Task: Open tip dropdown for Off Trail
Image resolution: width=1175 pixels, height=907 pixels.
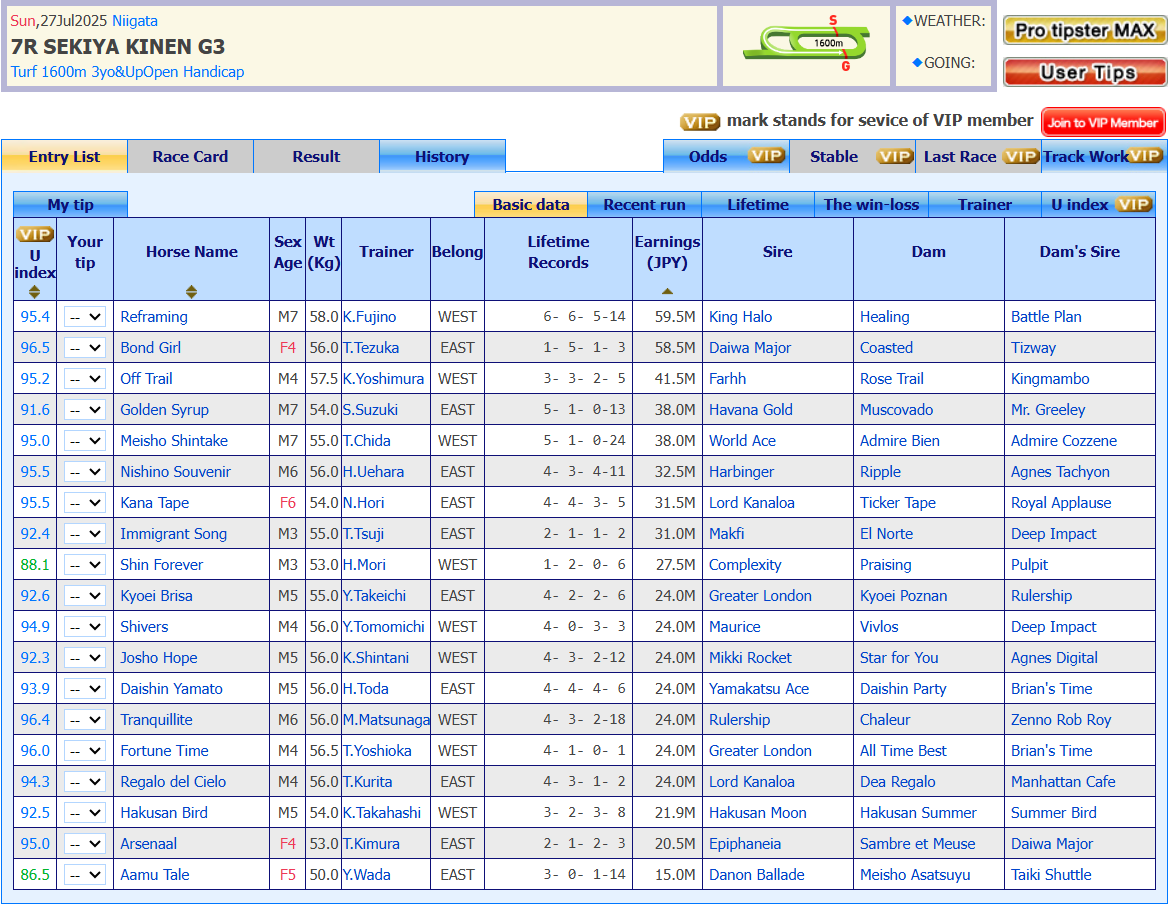Action: 85,379
